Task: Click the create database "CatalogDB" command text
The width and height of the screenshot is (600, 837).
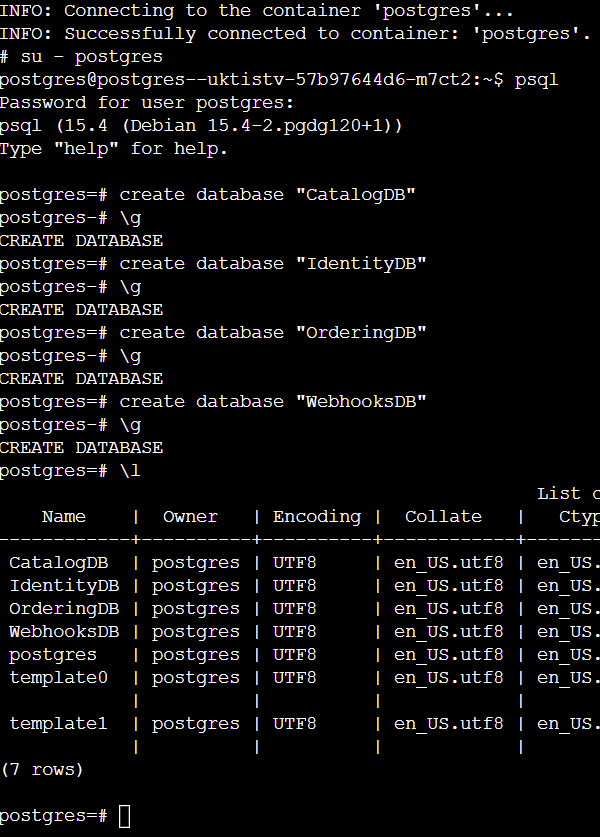Action: point(267,195)
